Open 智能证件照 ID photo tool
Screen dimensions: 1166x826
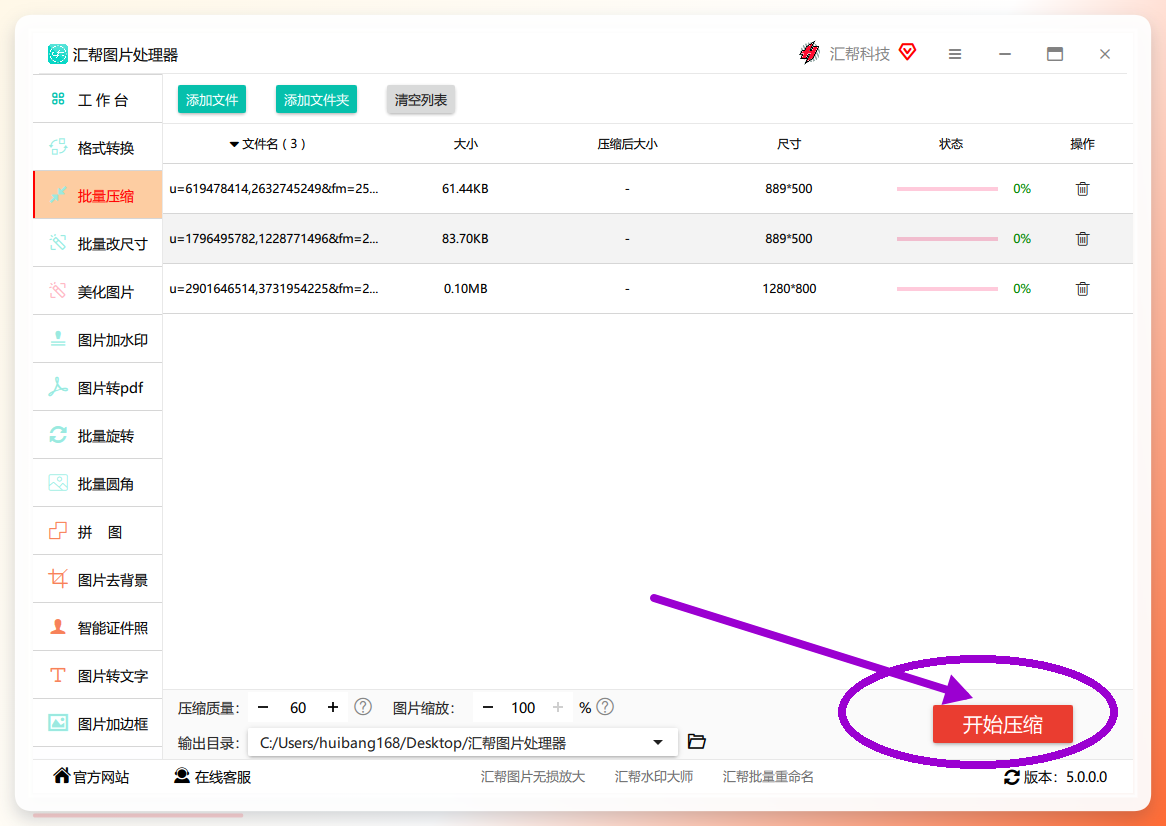[x=97, y=627]
